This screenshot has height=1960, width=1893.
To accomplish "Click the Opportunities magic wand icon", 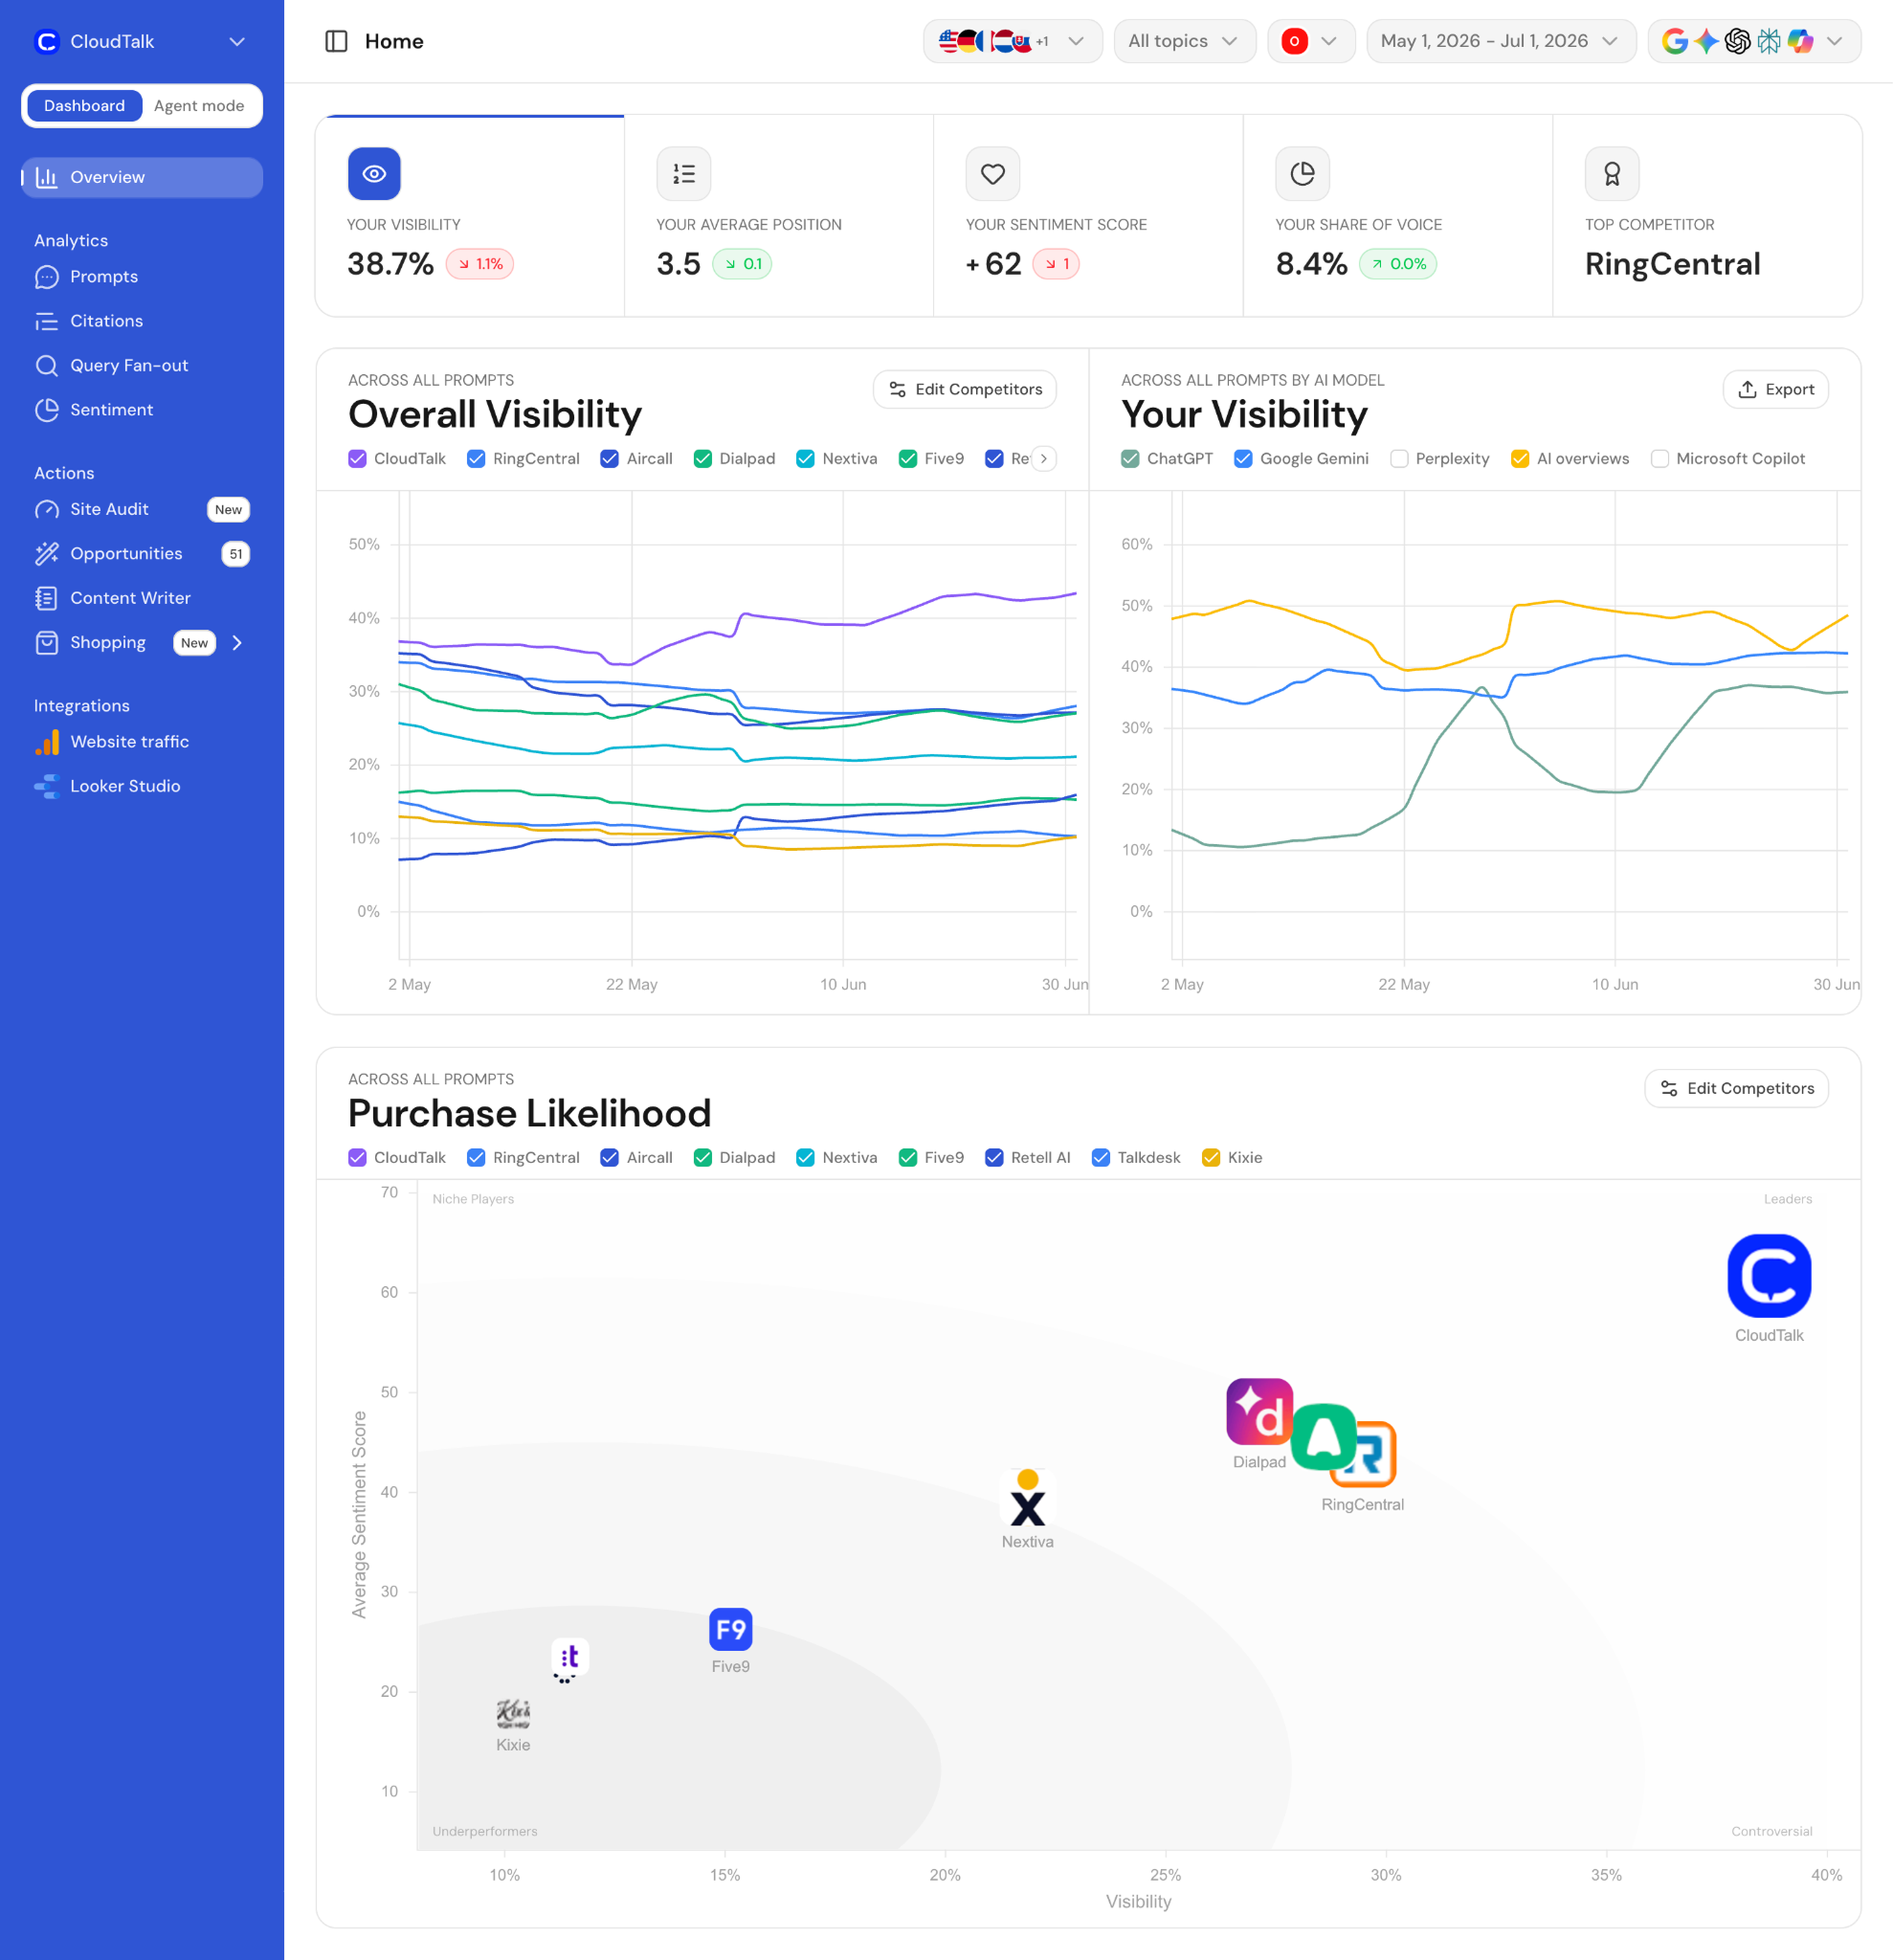I will [46, 554].
